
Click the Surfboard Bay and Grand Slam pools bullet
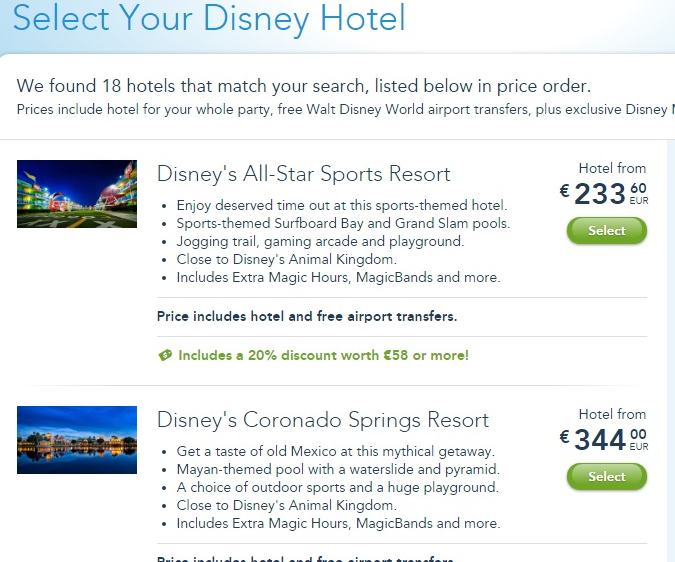pos(343,223)
